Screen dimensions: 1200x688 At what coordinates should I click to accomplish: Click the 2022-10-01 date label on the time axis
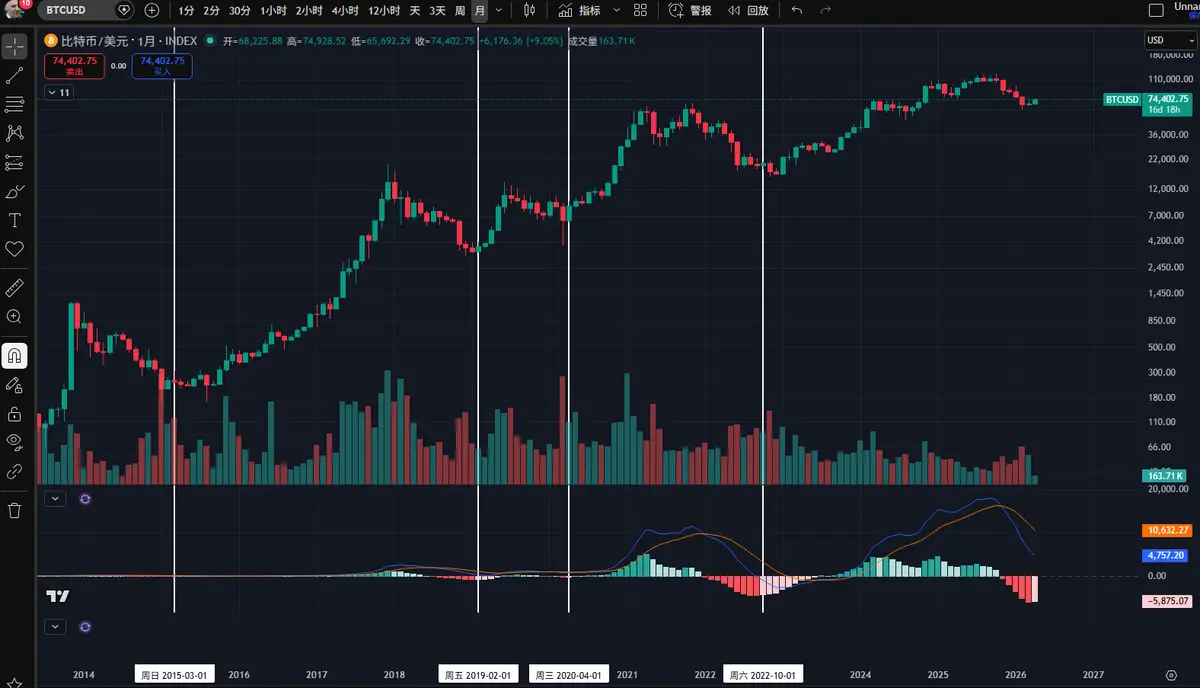(x=763, y=675)
